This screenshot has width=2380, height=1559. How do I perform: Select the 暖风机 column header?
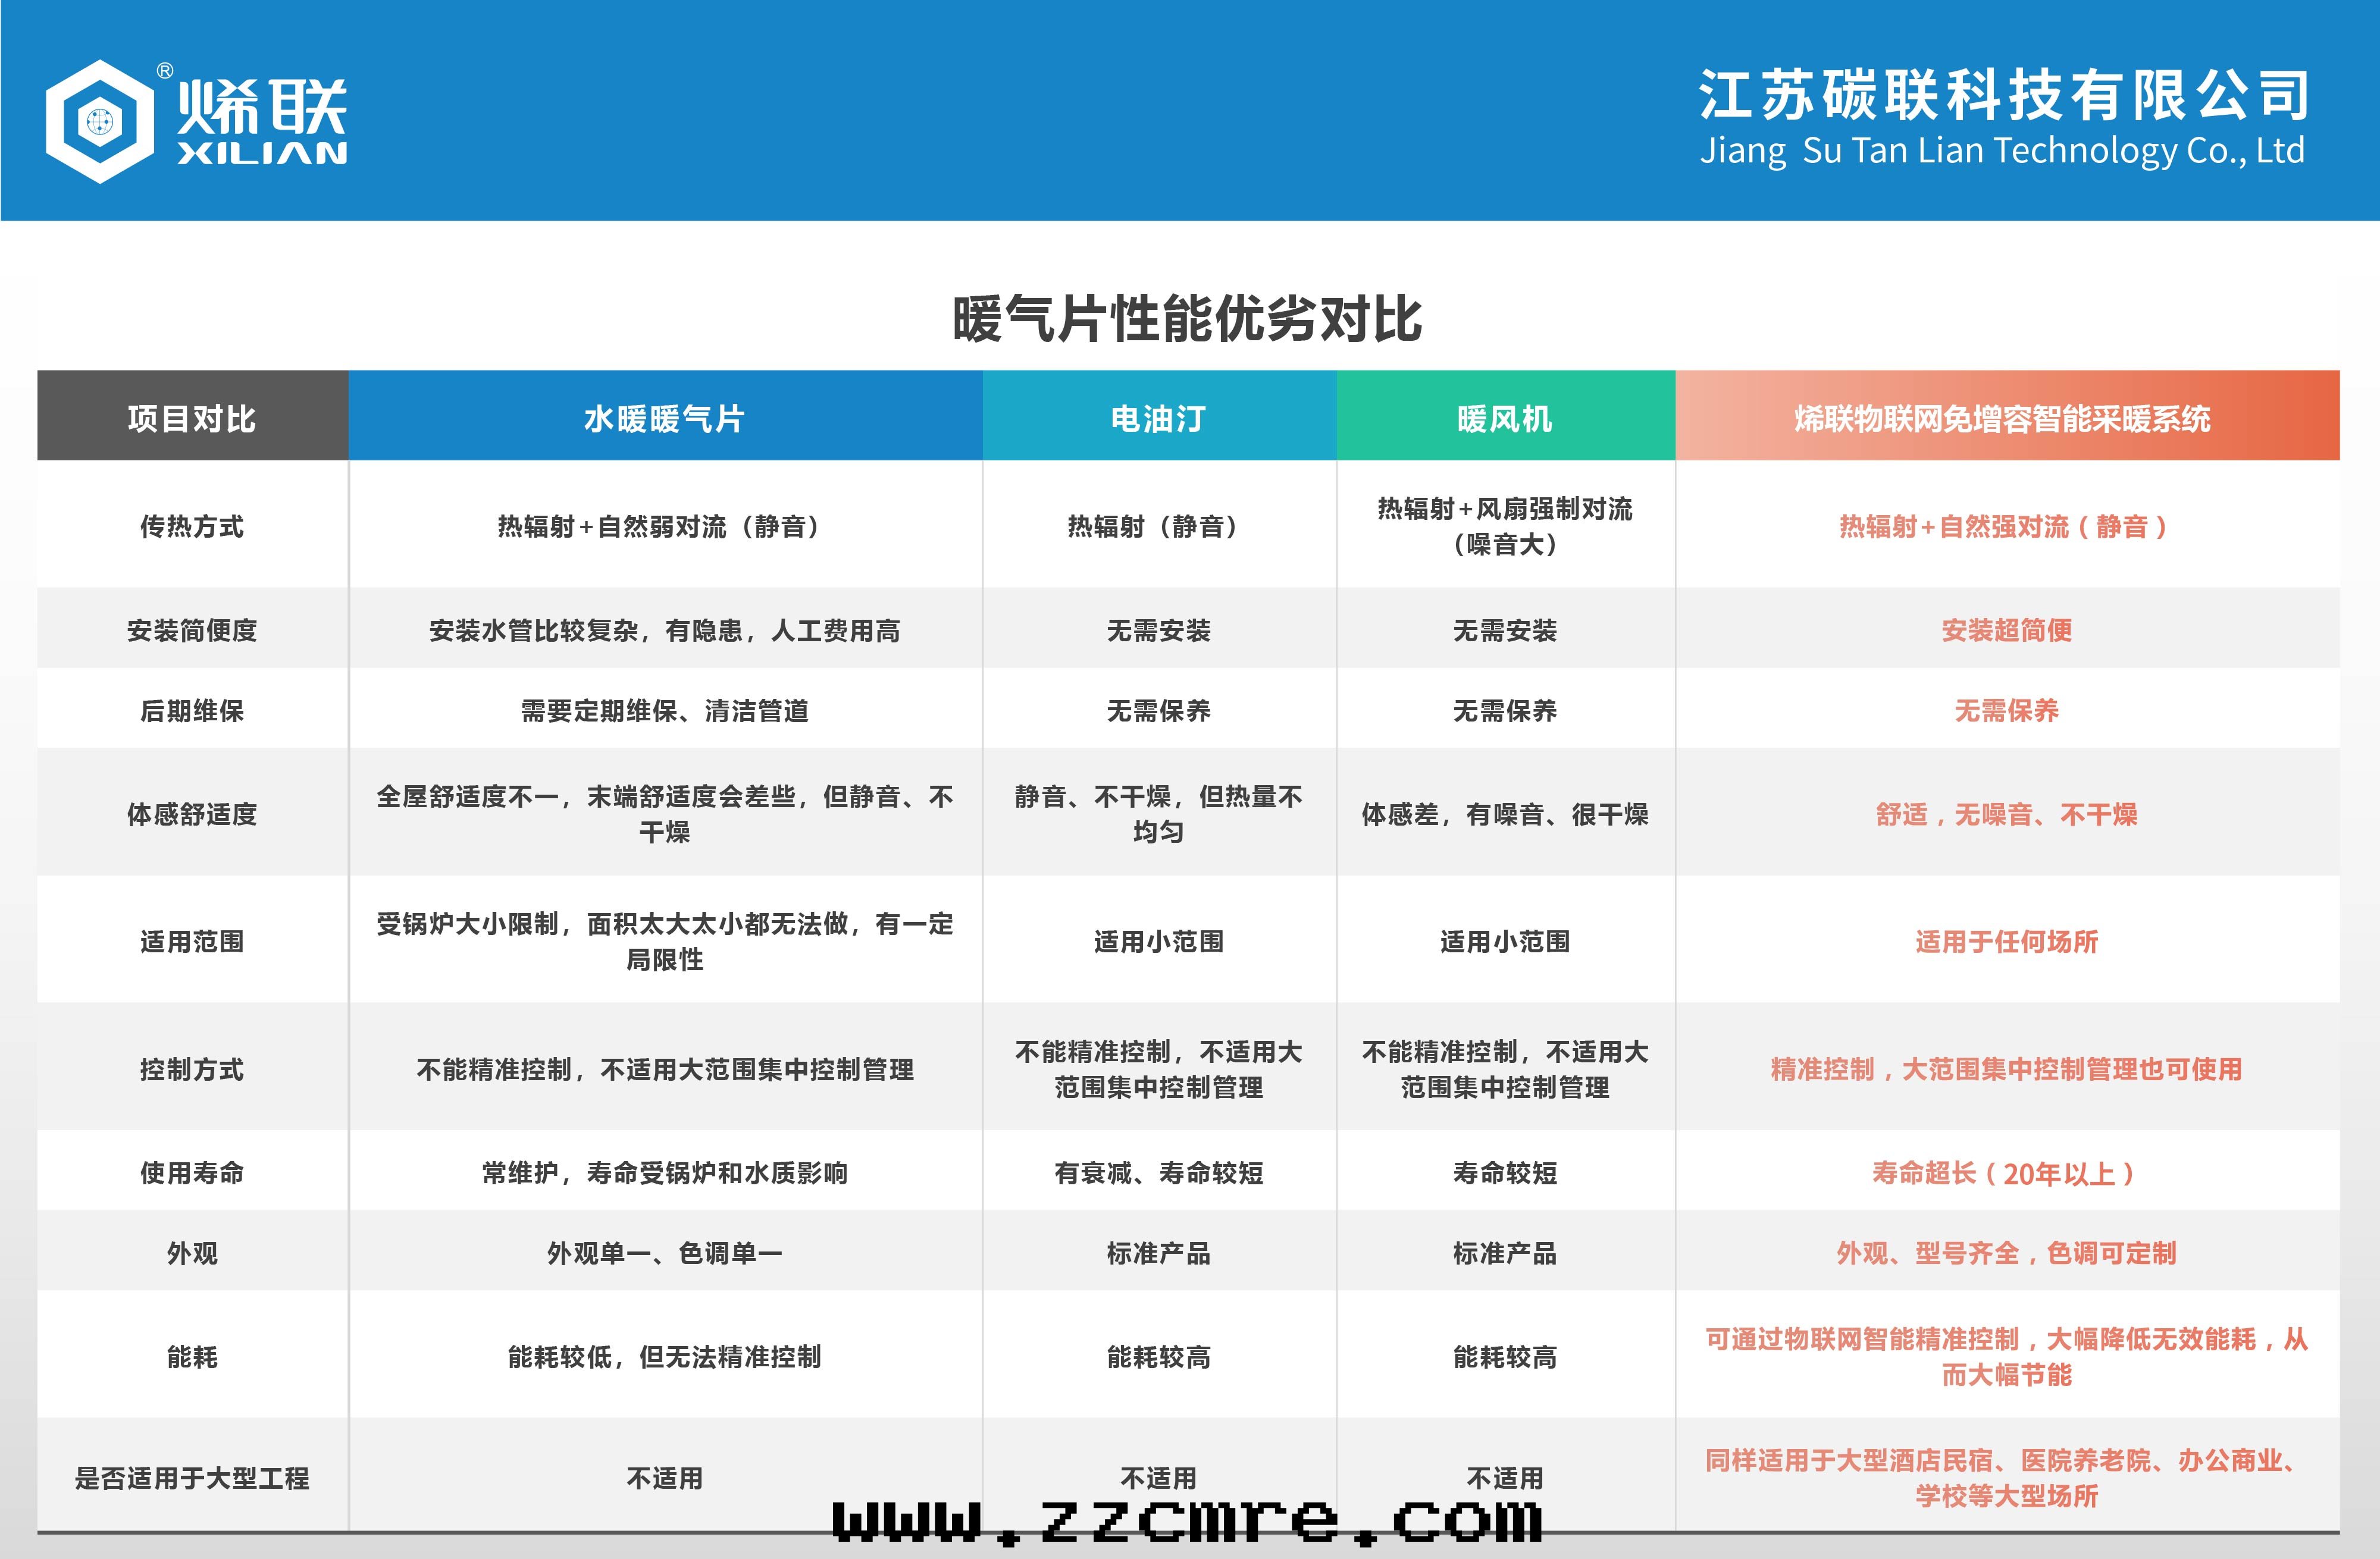(x=1505, y=418)
